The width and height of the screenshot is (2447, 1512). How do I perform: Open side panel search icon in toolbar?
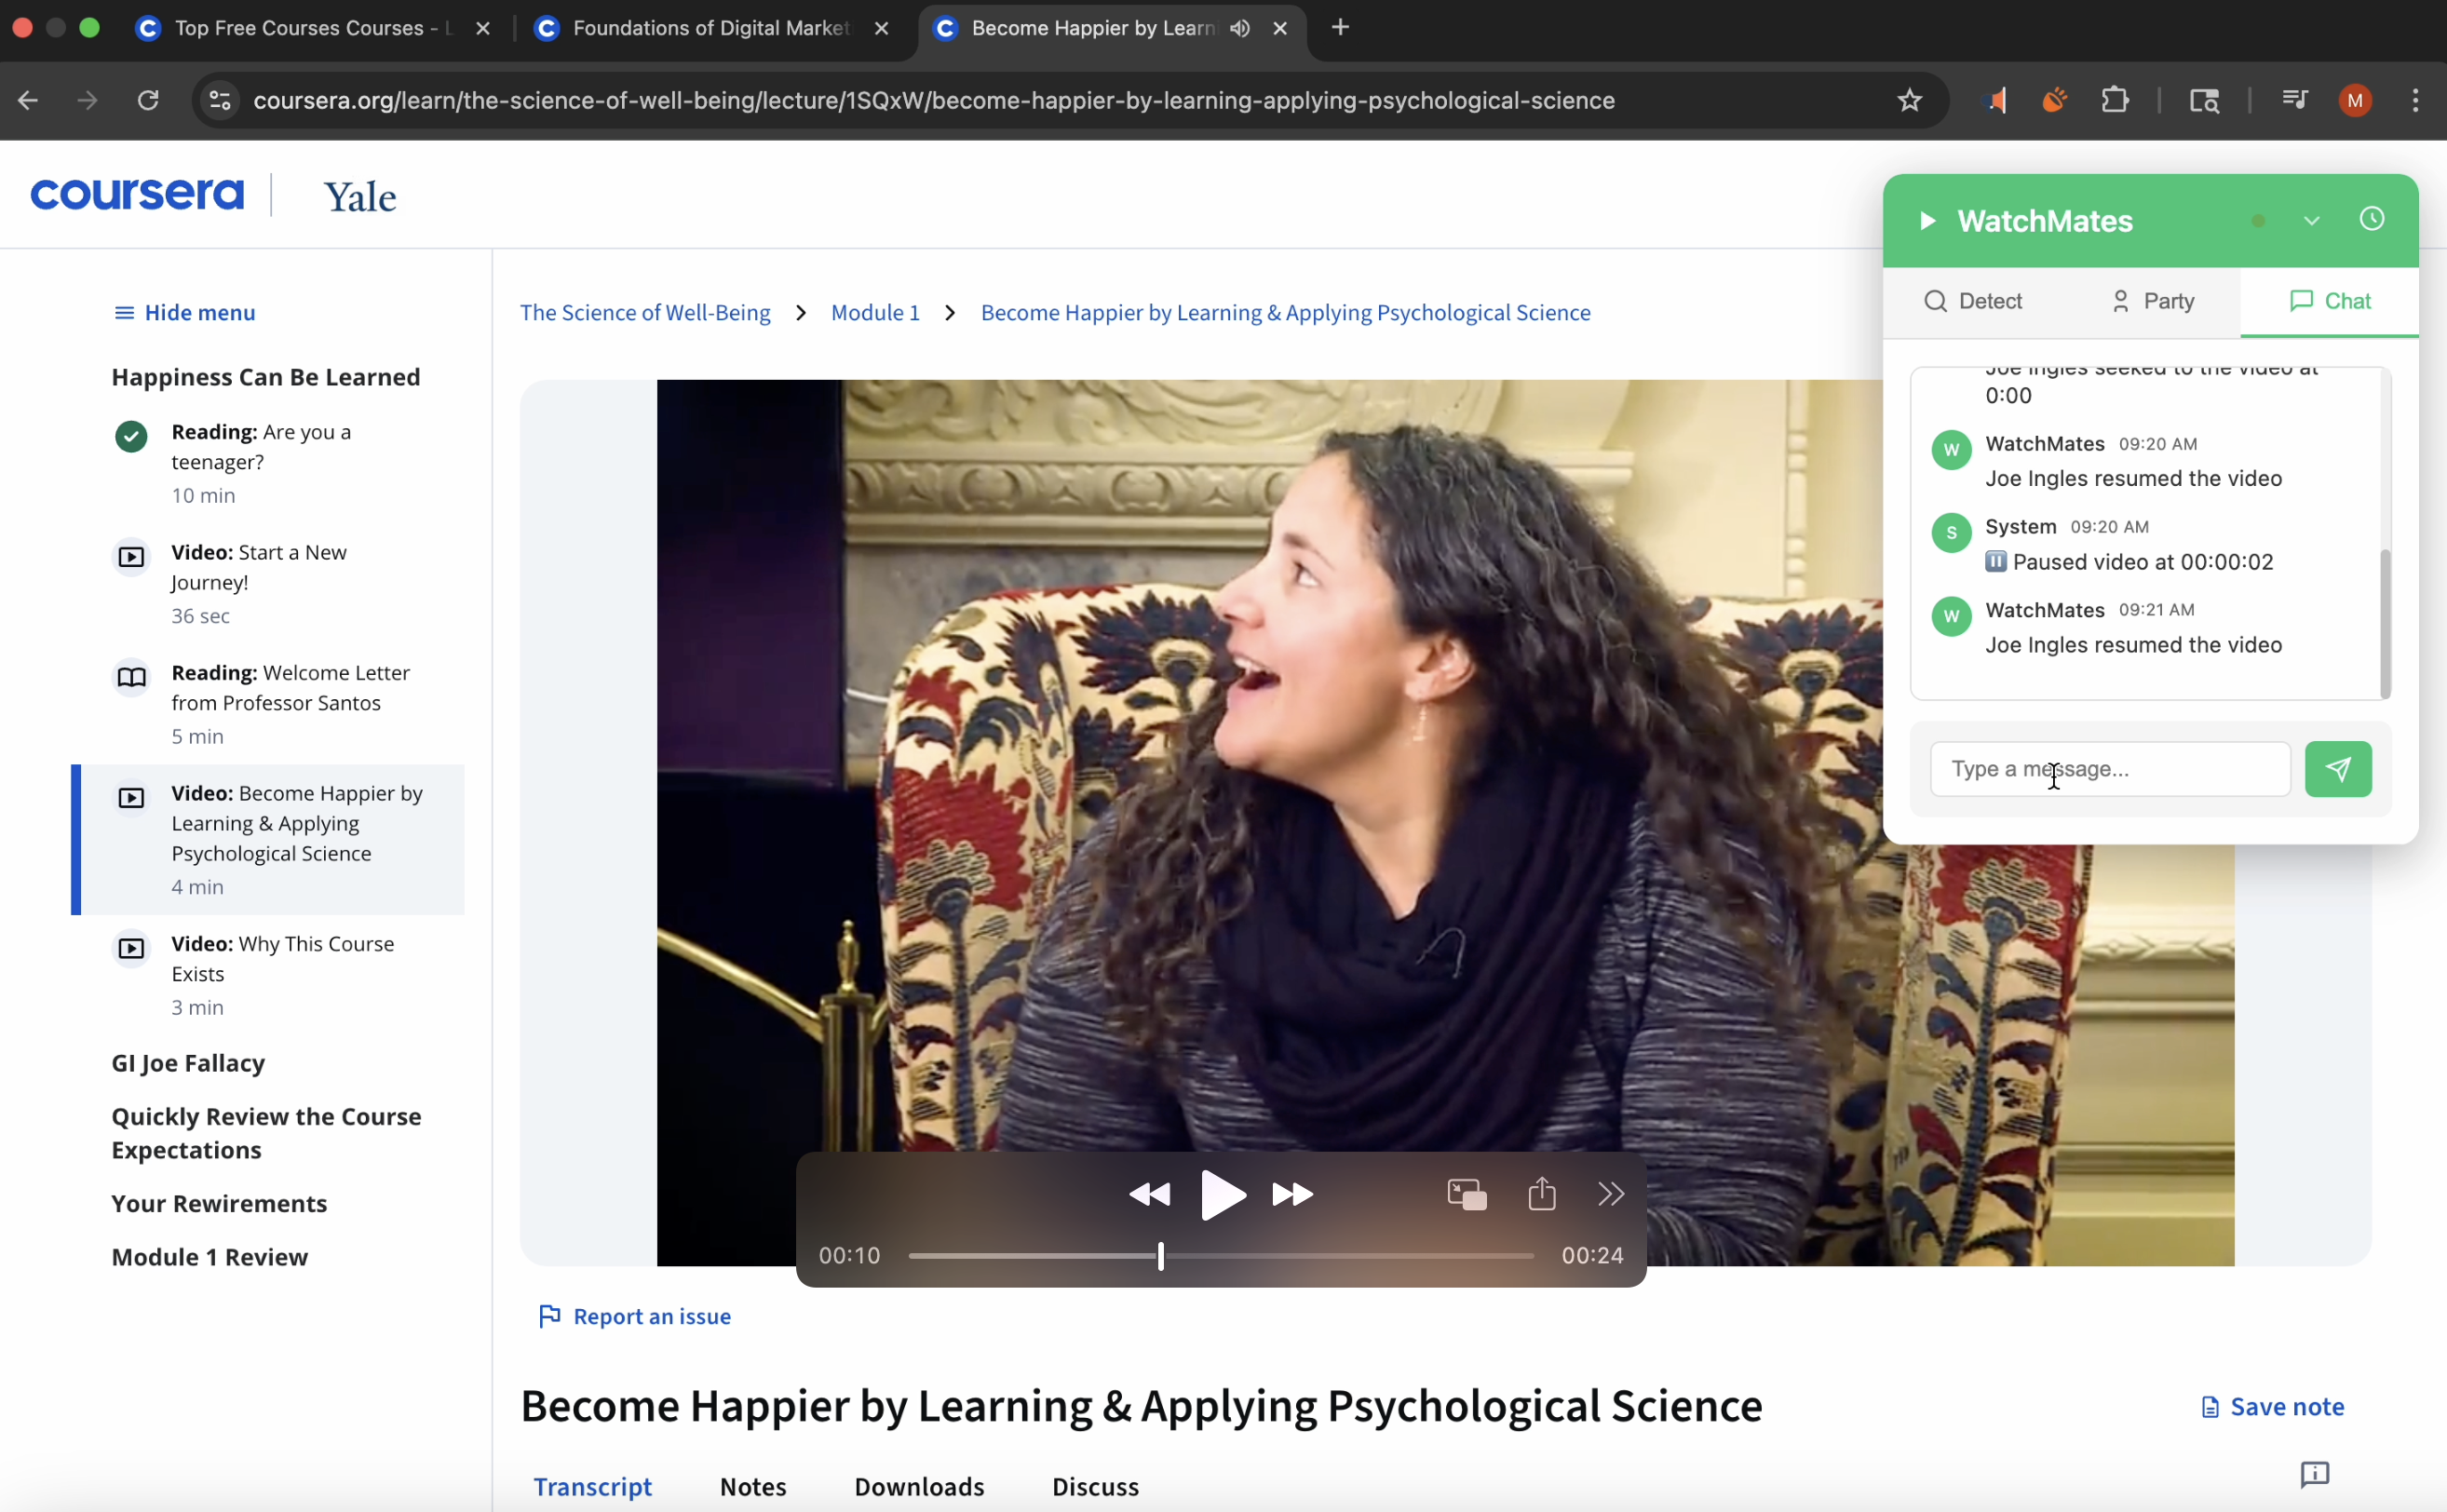point(2204,100)
